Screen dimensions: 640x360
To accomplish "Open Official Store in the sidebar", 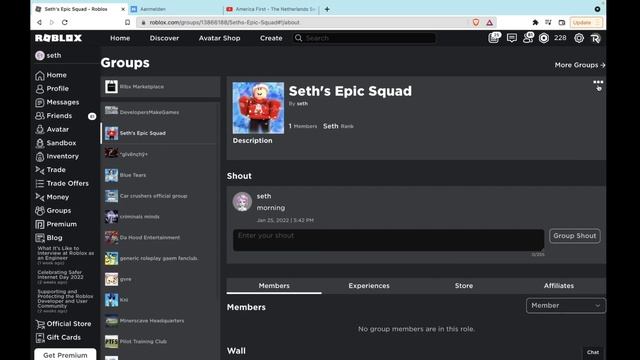I will click(63, 324).
